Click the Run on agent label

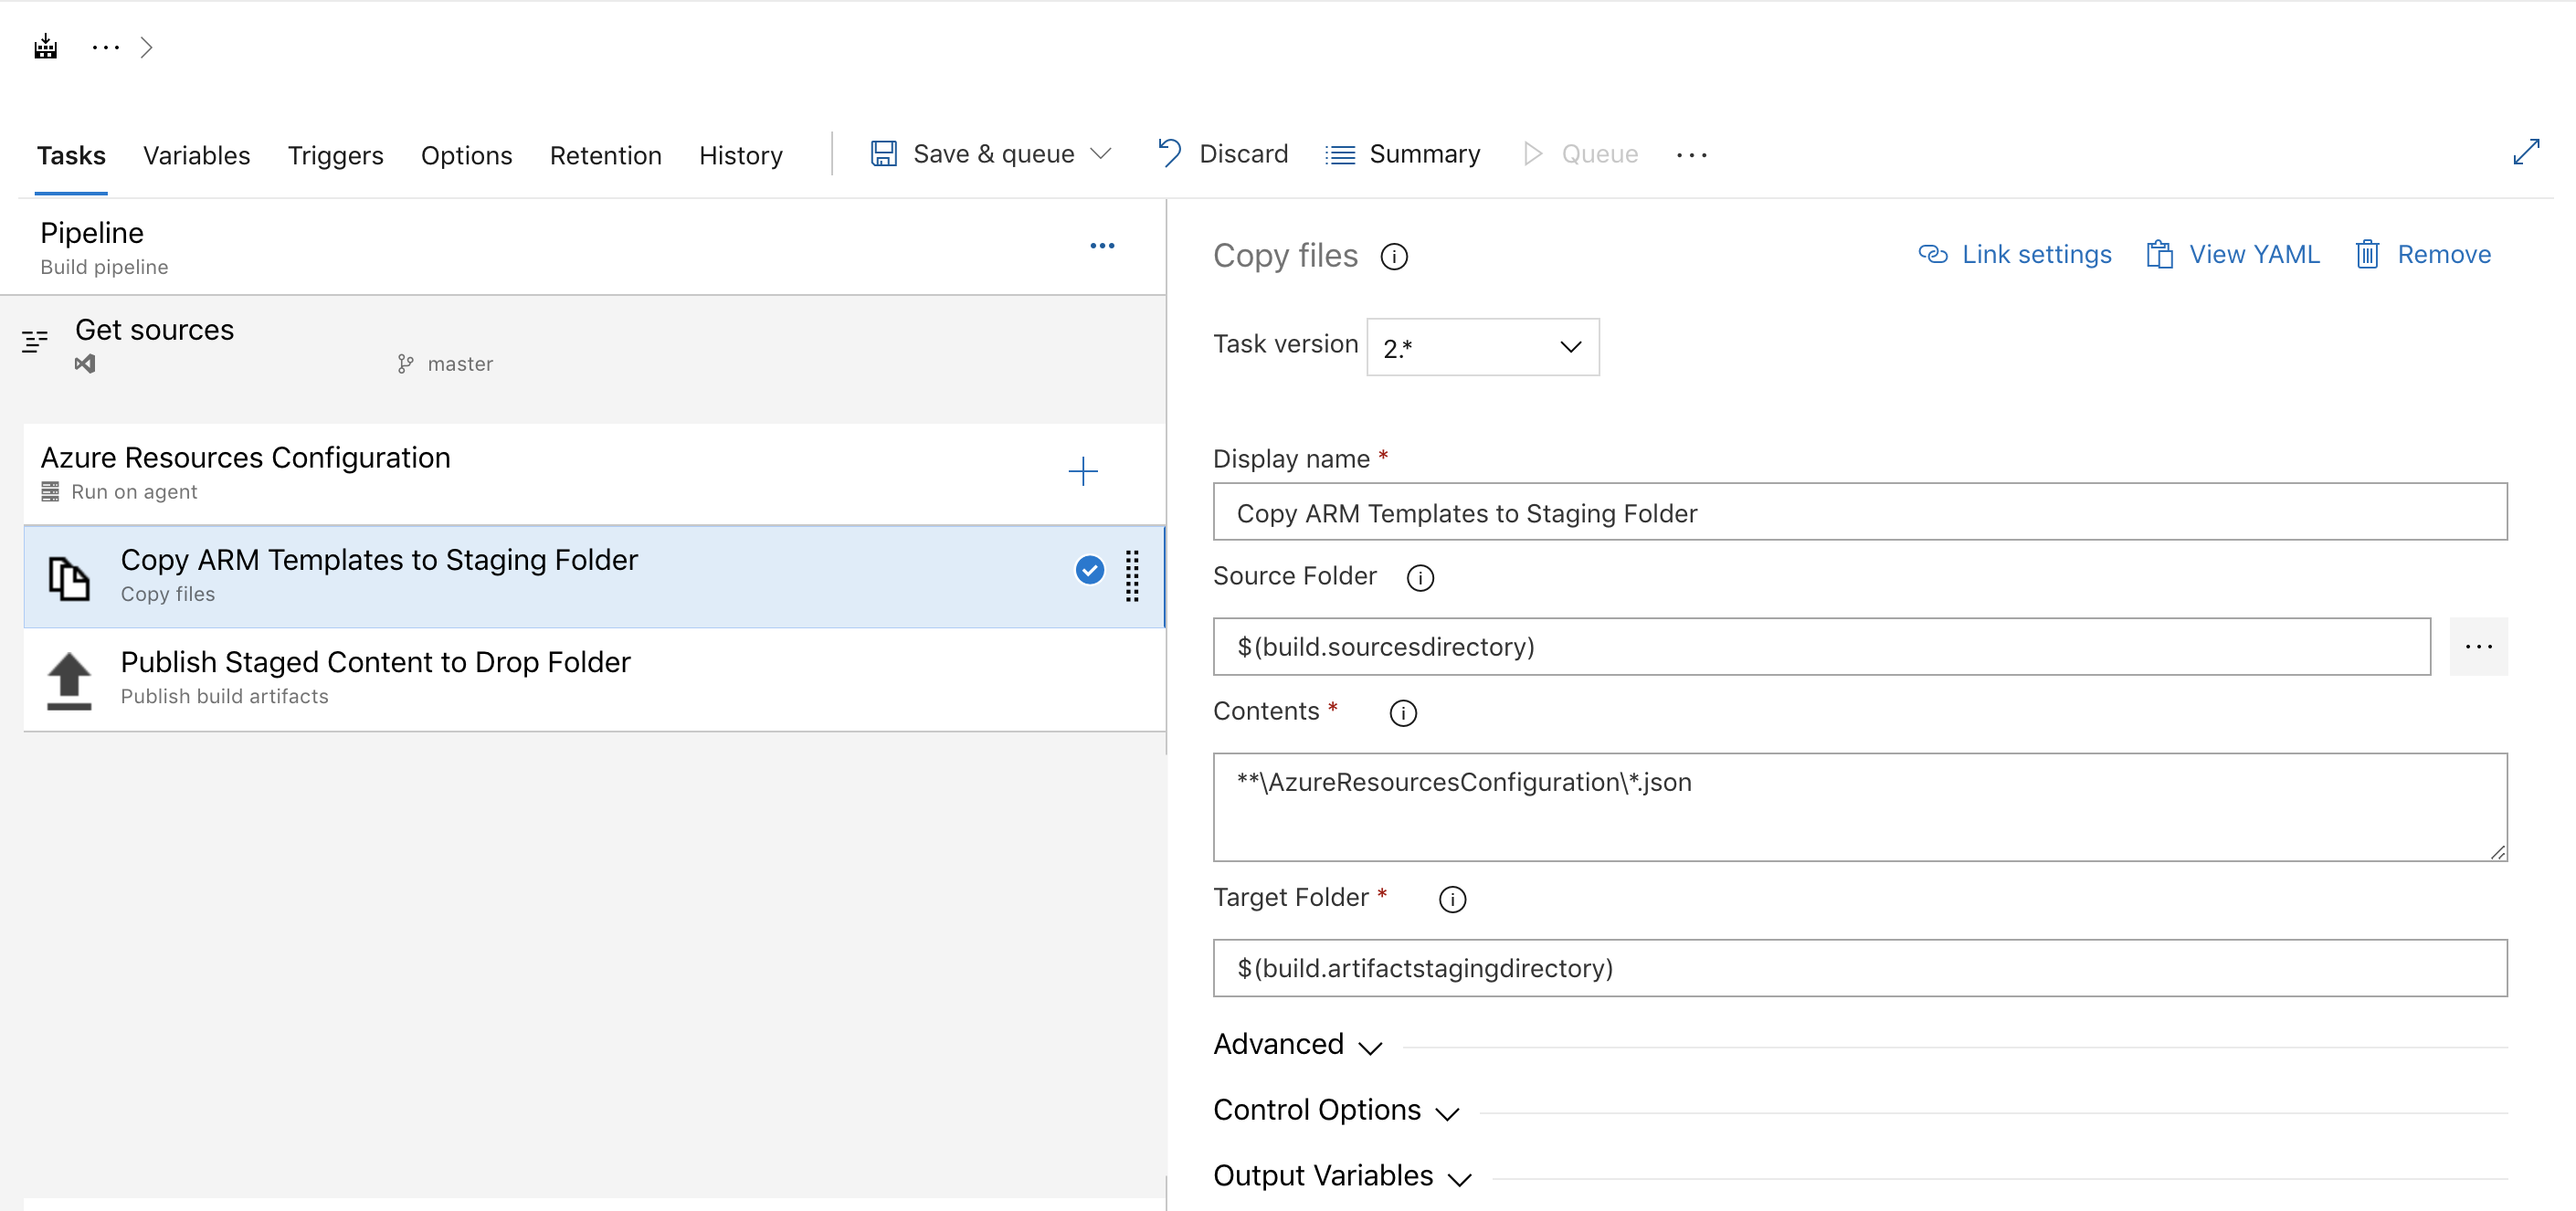134,491
